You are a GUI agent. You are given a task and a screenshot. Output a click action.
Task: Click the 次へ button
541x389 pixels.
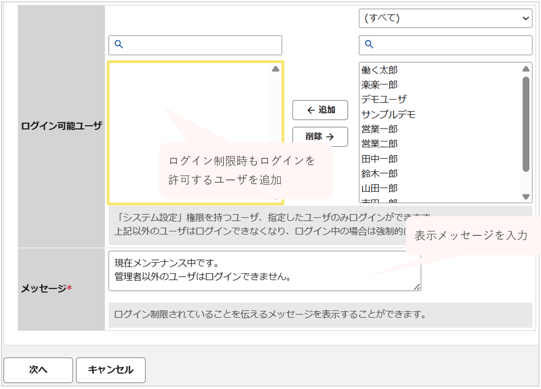pyautogui.click(x=38, y=370)
